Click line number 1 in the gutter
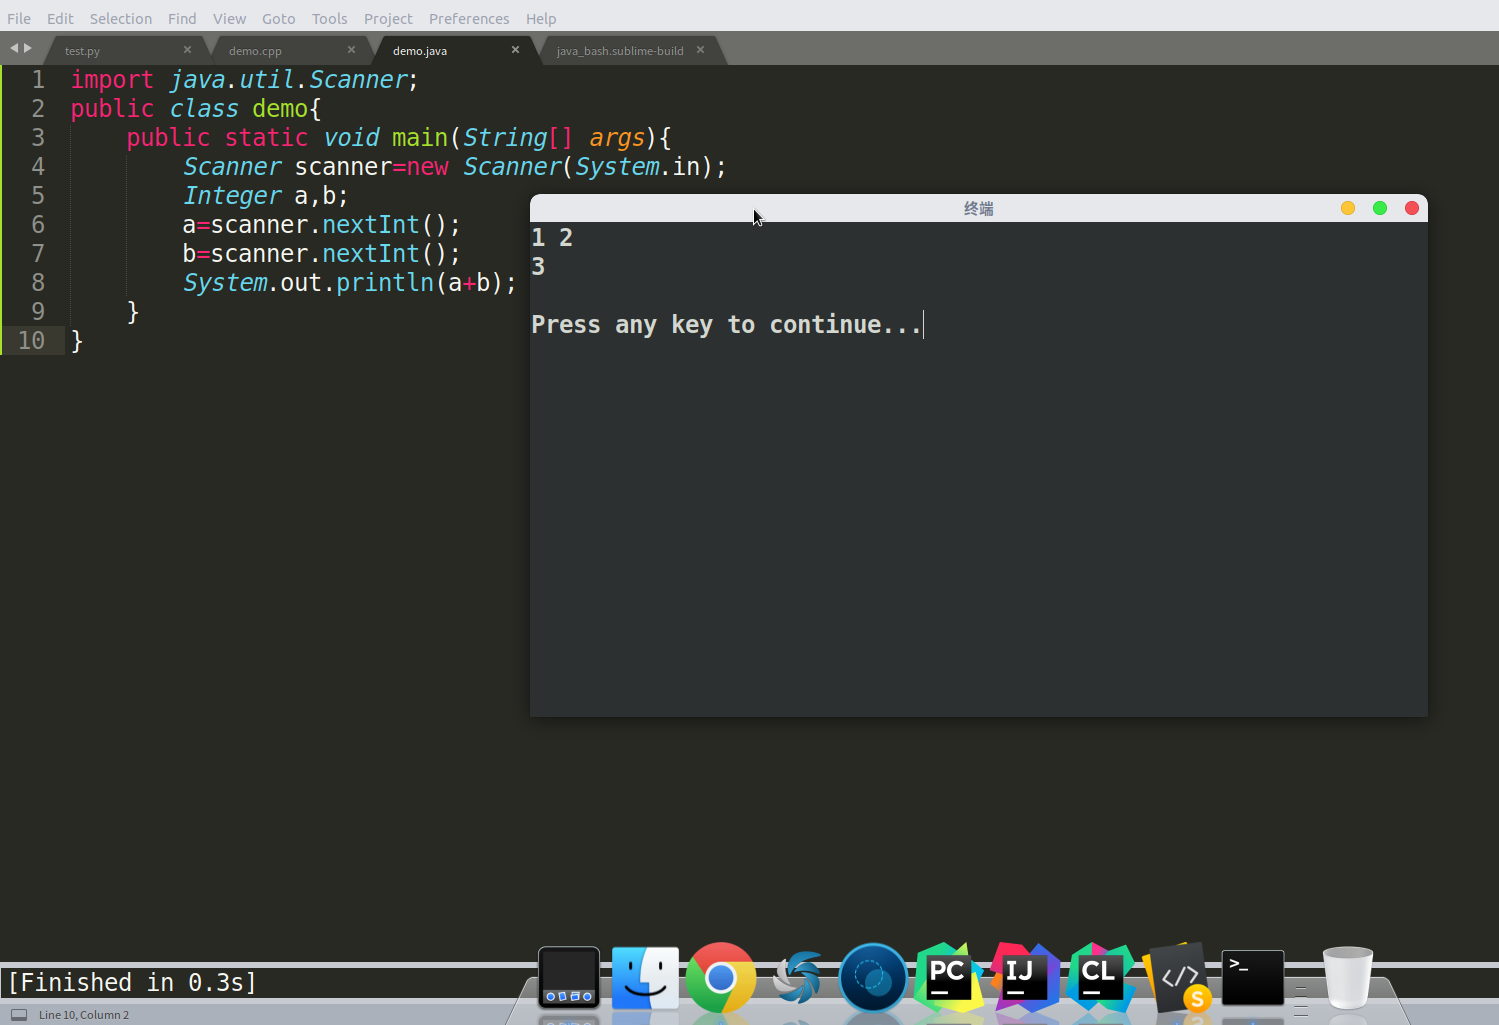 tap(38, 80)
